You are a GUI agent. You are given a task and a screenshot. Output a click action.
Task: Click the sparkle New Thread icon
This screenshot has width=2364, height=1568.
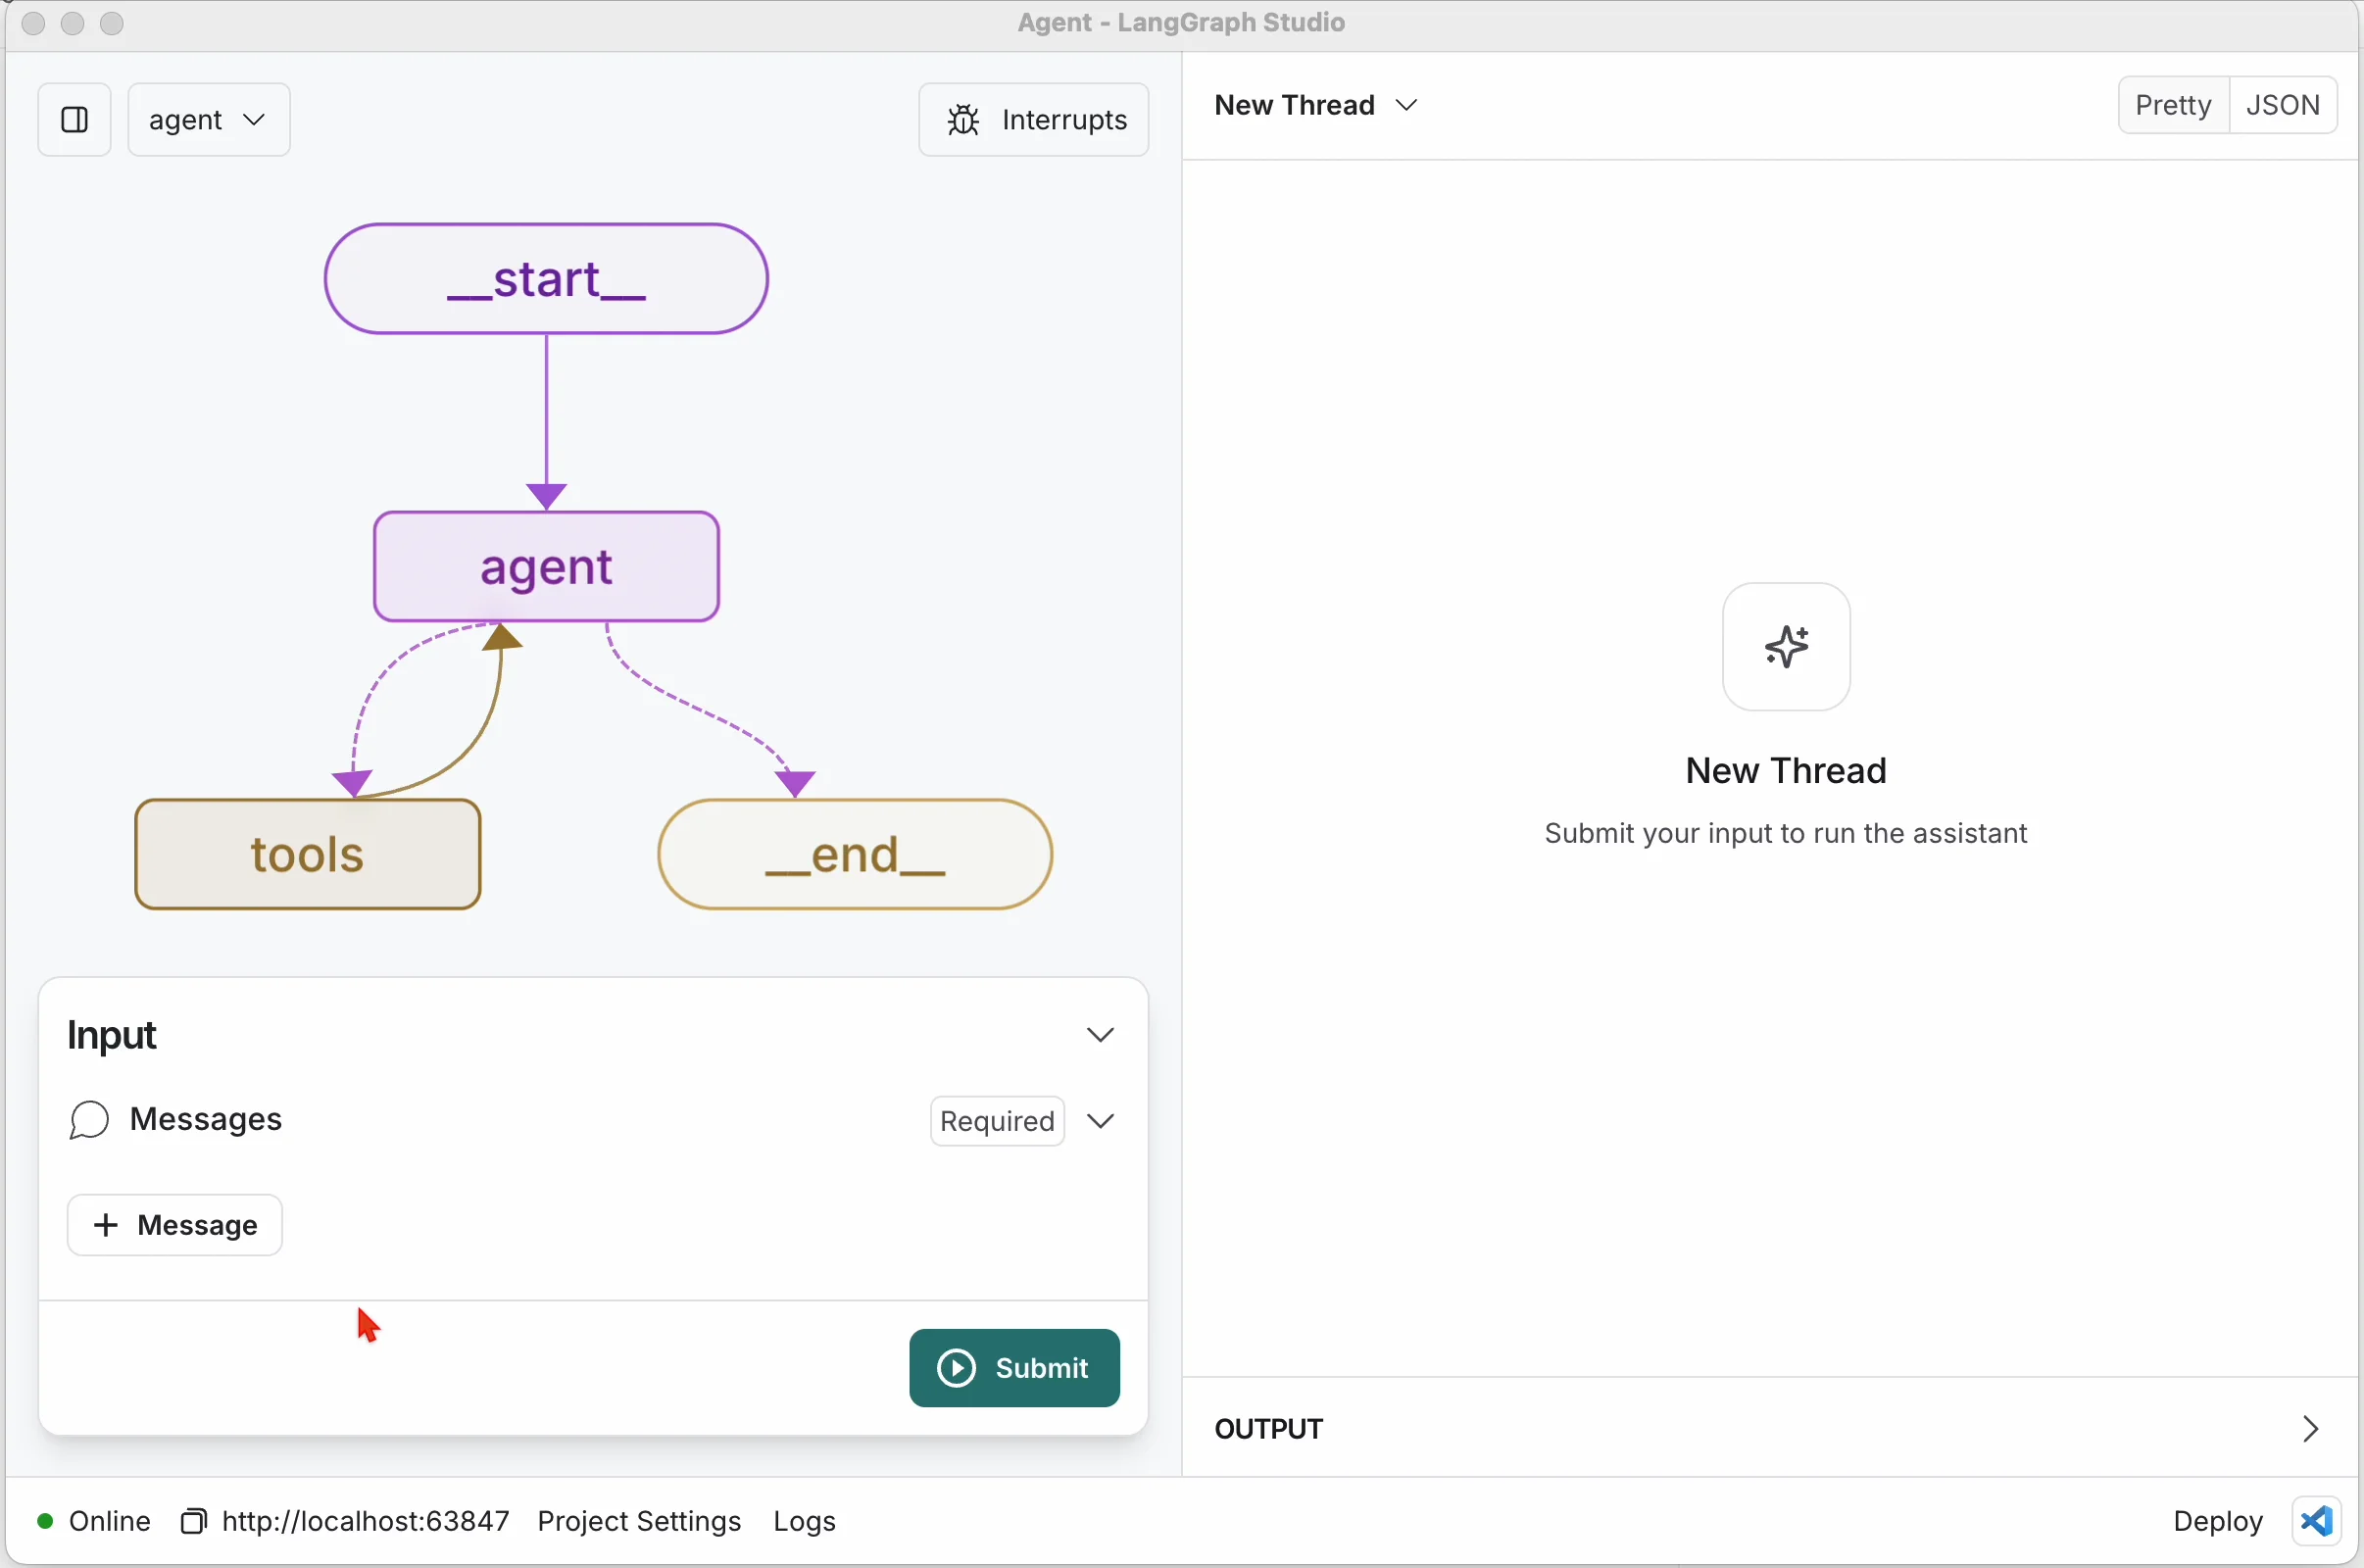coord(1786,647)
